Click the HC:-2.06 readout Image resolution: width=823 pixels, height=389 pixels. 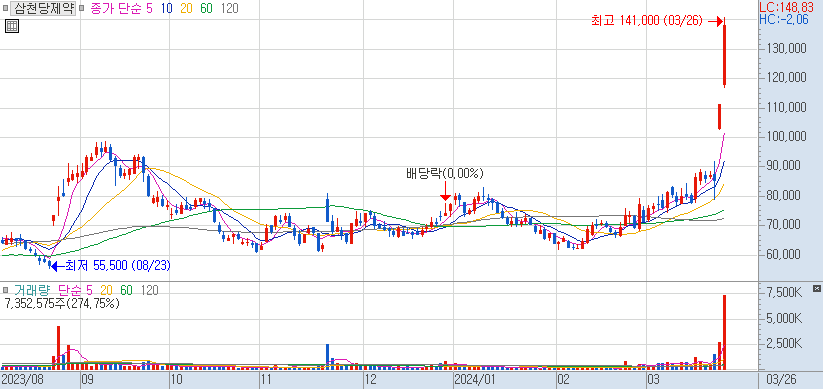(785, 20)
